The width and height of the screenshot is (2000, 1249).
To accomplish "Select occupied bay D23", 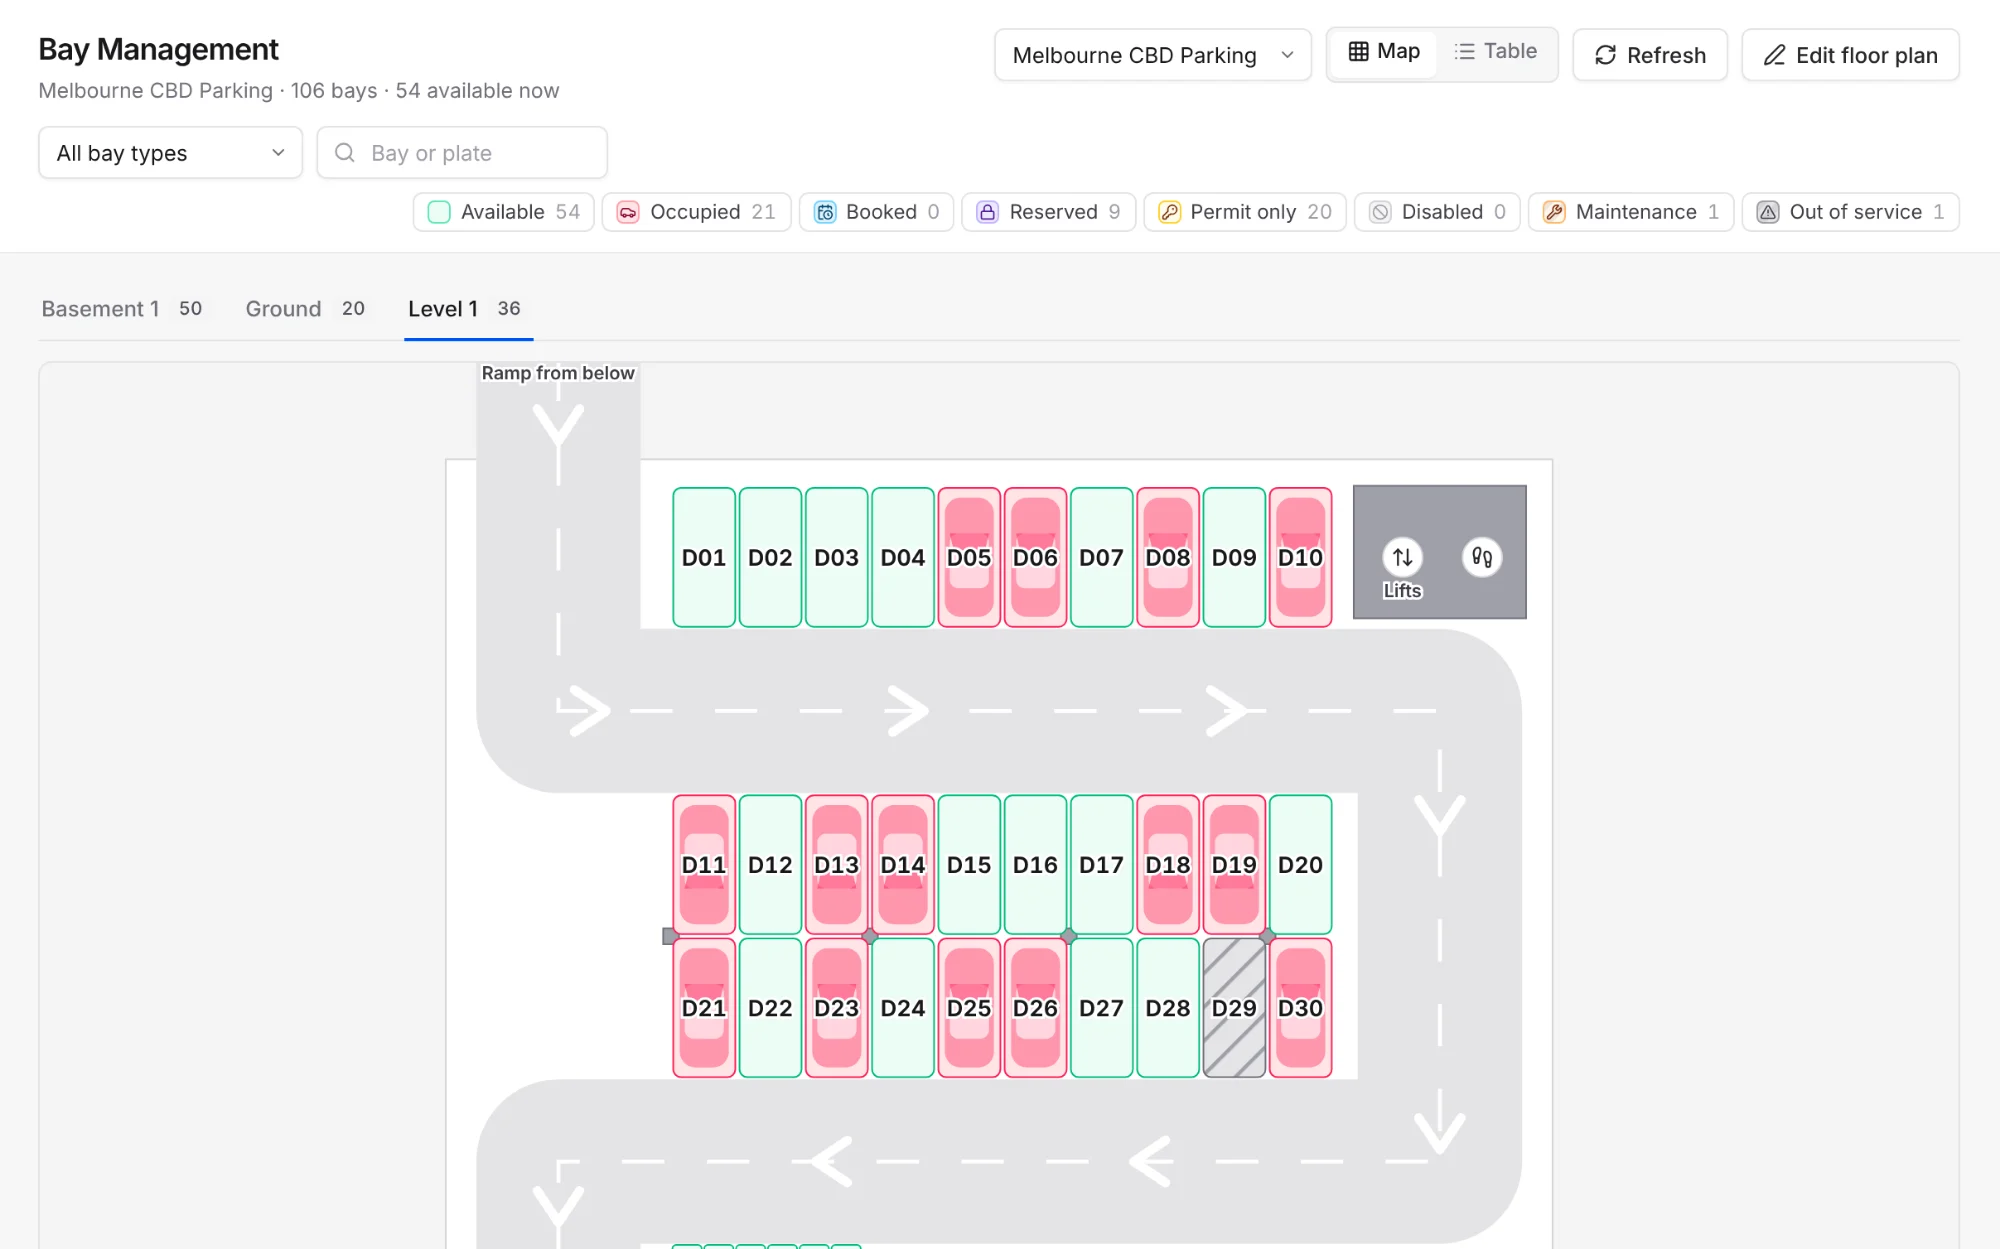I will (836, 1008).
